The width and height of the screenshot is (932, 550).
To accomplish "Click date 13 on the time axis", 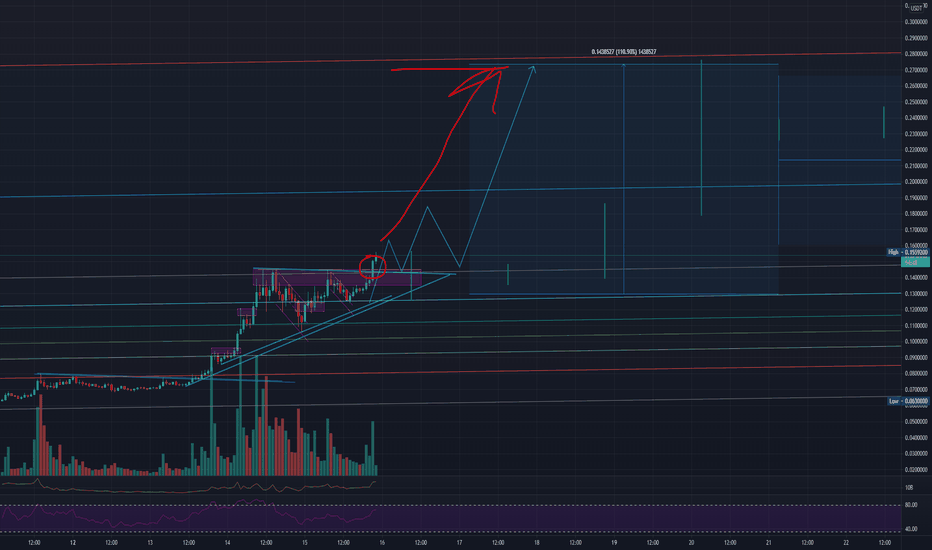I will pyautogui.click(x=150, y=542).
